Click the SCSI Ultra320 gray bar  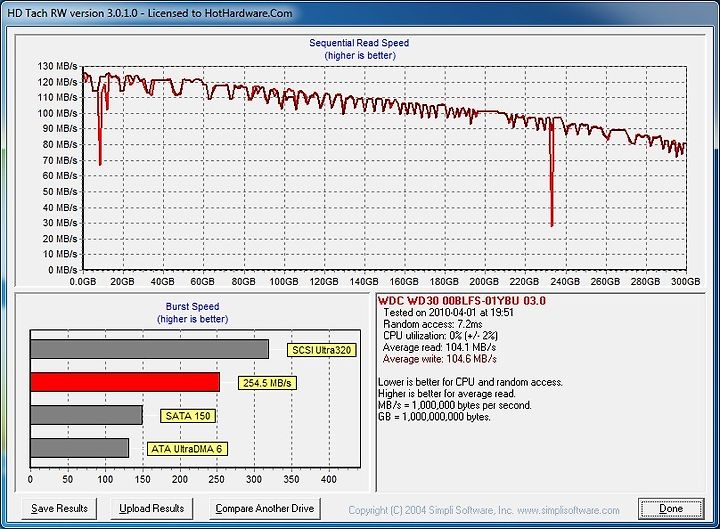pyautogui.click(x=149, y=349)
